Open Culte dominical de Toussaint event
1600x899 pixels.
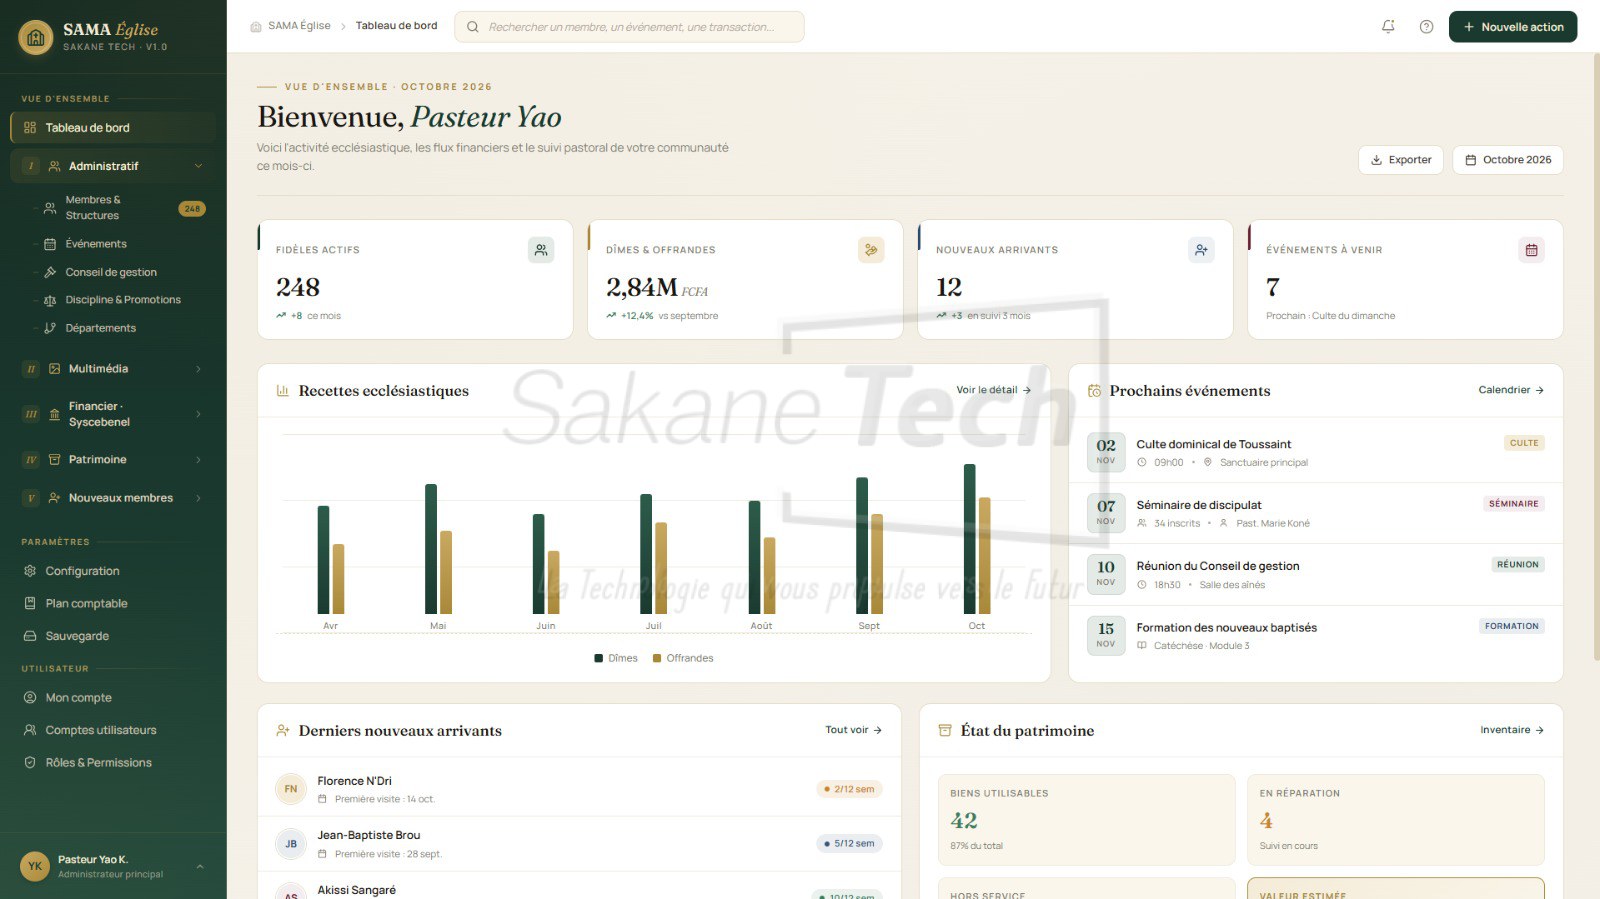coord(1315,452)
